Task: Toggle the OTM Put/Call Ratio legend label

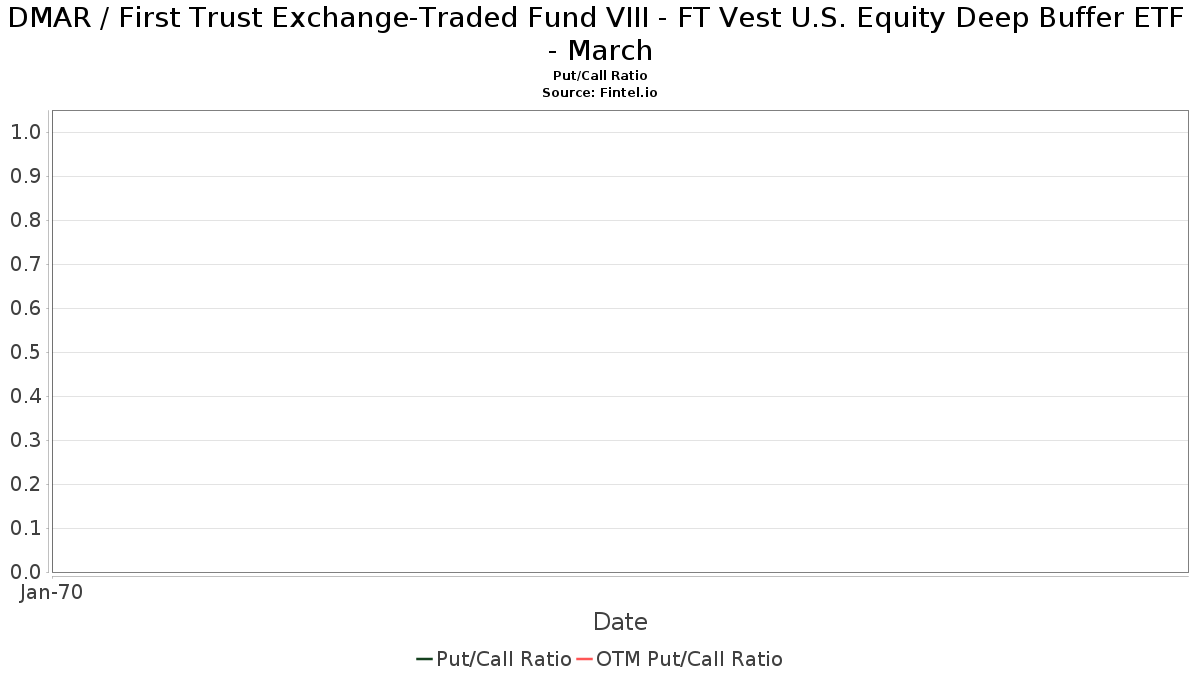Action: tap(689, 659)
